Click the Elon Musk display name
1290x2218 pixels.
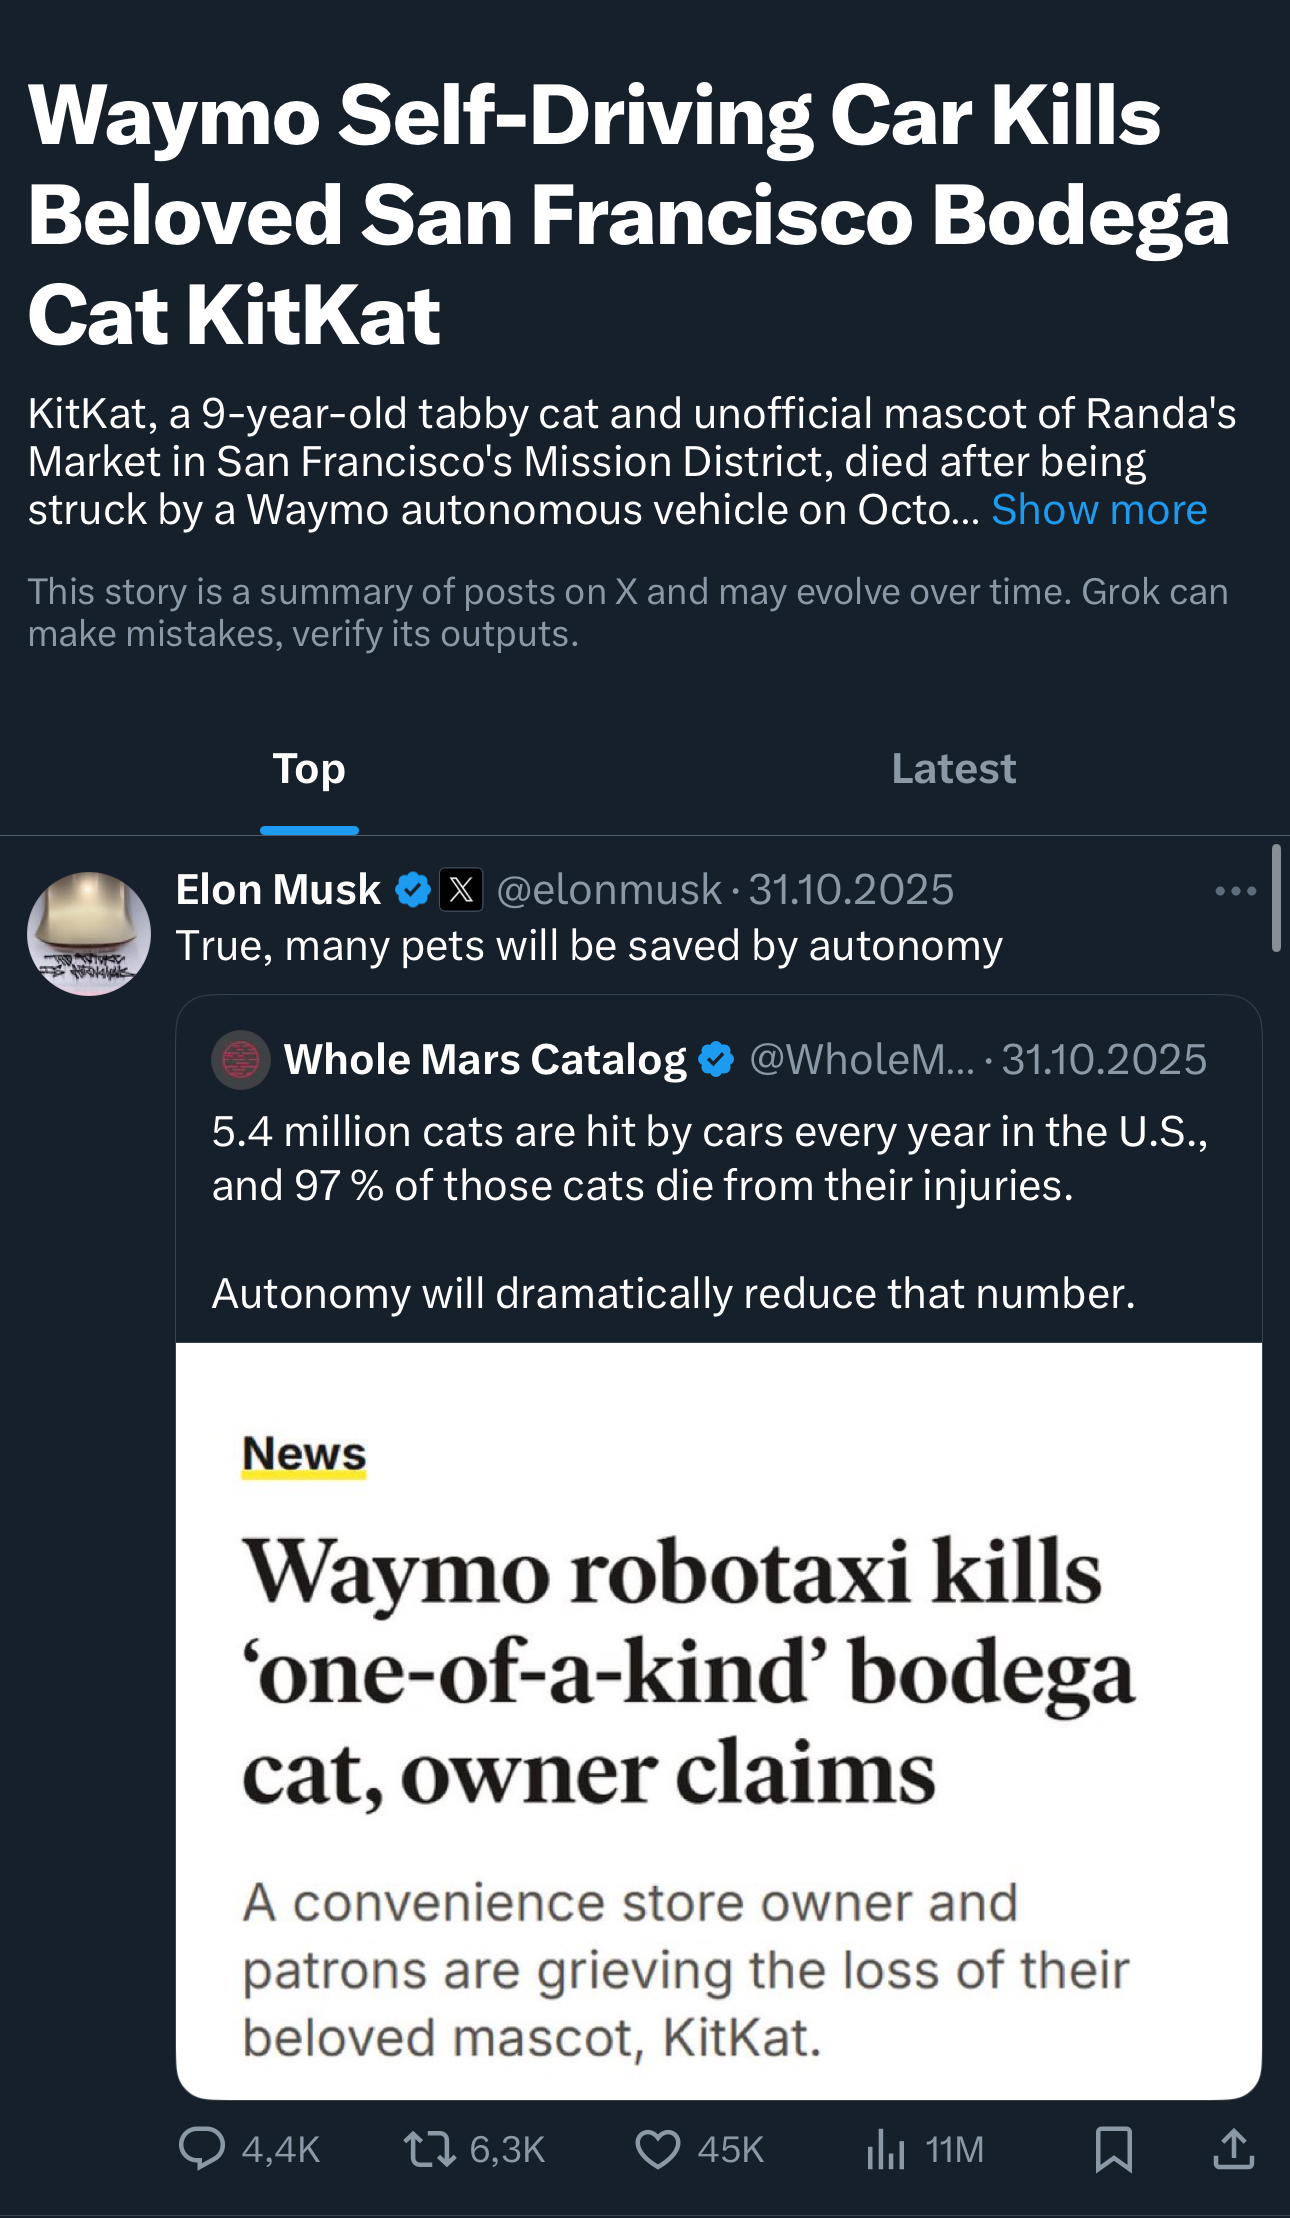[278, 889]
